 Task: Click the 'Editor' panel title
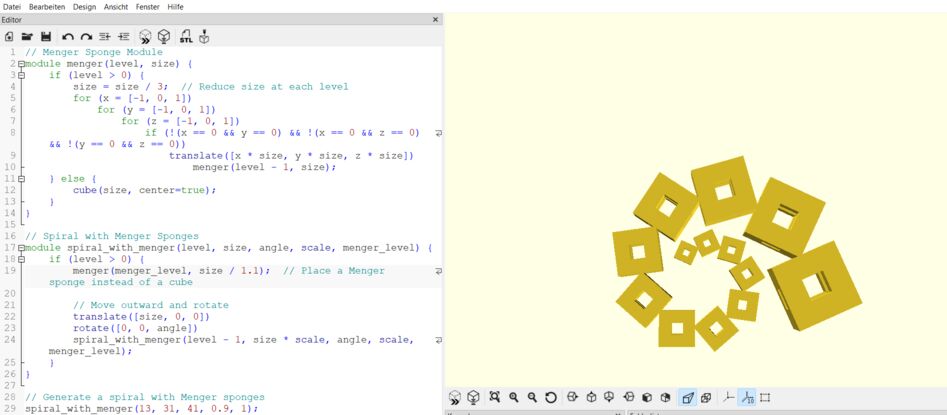11,20
